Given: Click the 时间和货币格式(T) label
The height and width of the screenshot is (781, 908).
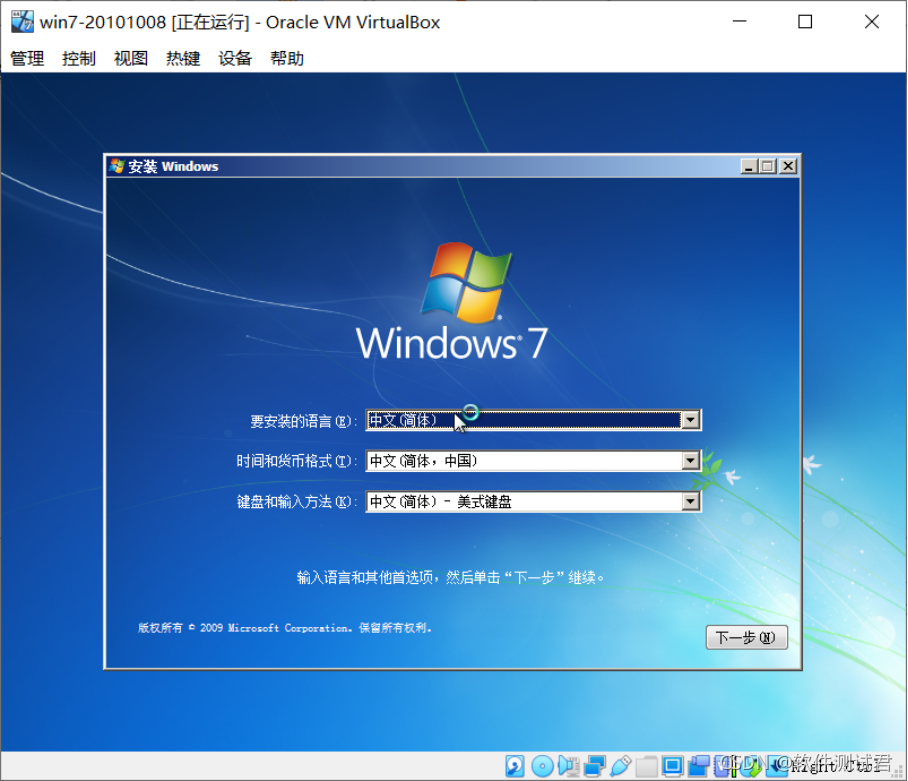Looking at the screenshot, I should click(296, 461).
